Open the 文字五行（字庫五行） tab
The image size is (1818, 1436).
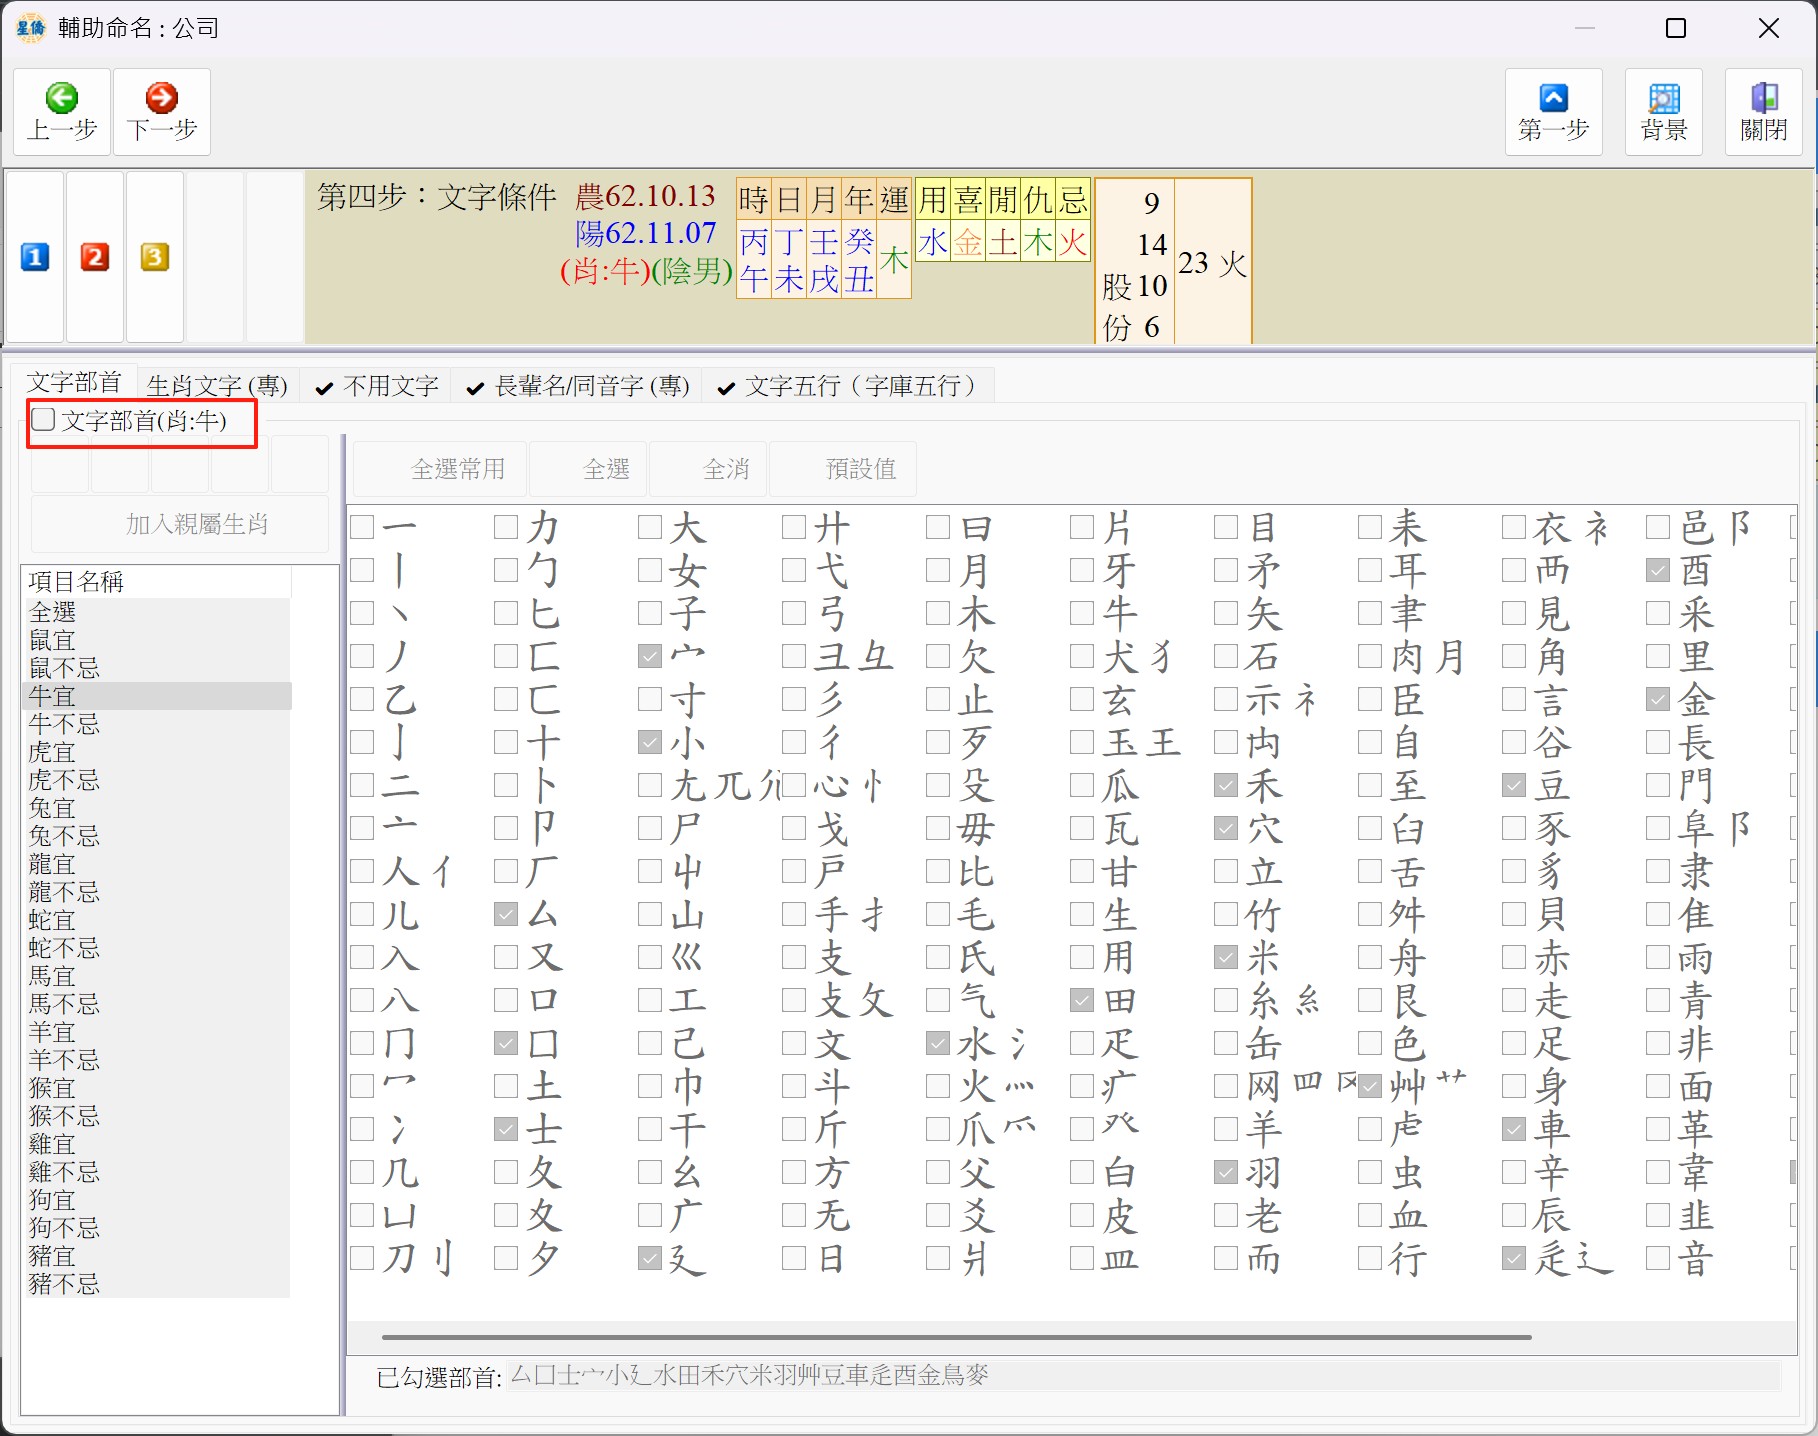click(x=847, y=386)
